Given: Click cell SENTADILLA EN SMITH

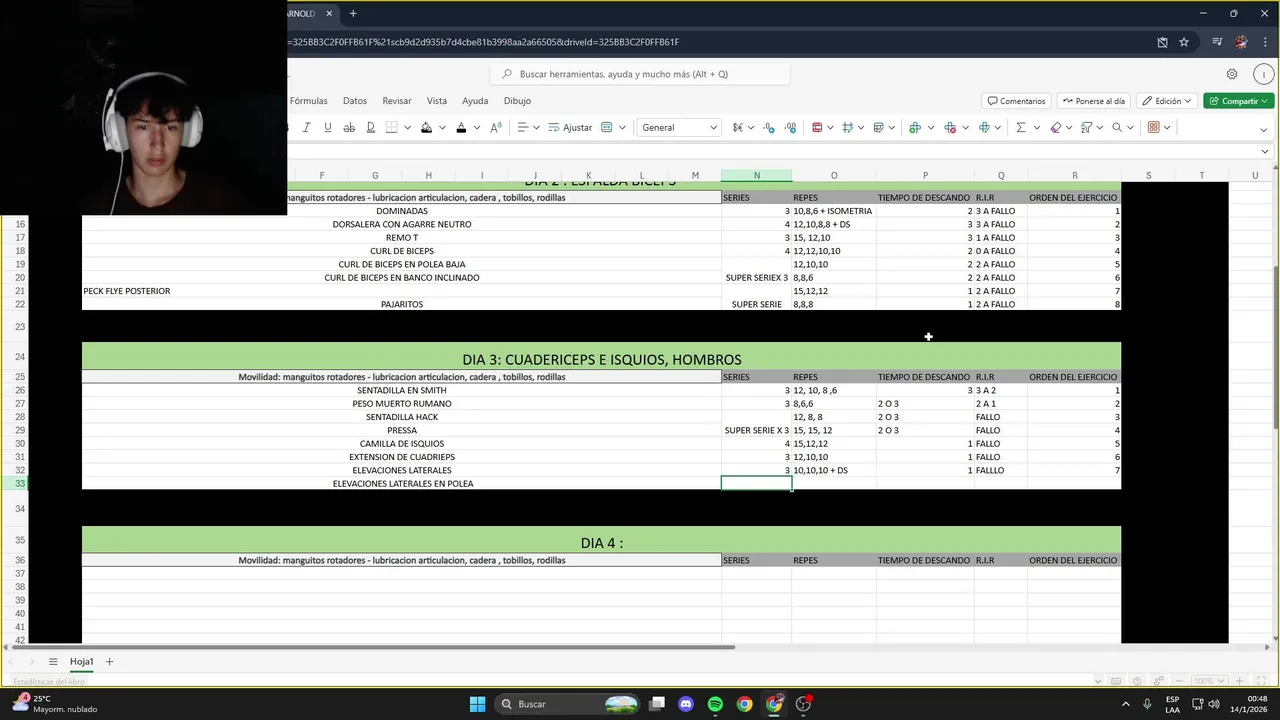Looking at the screenshot, I should 402,390.
